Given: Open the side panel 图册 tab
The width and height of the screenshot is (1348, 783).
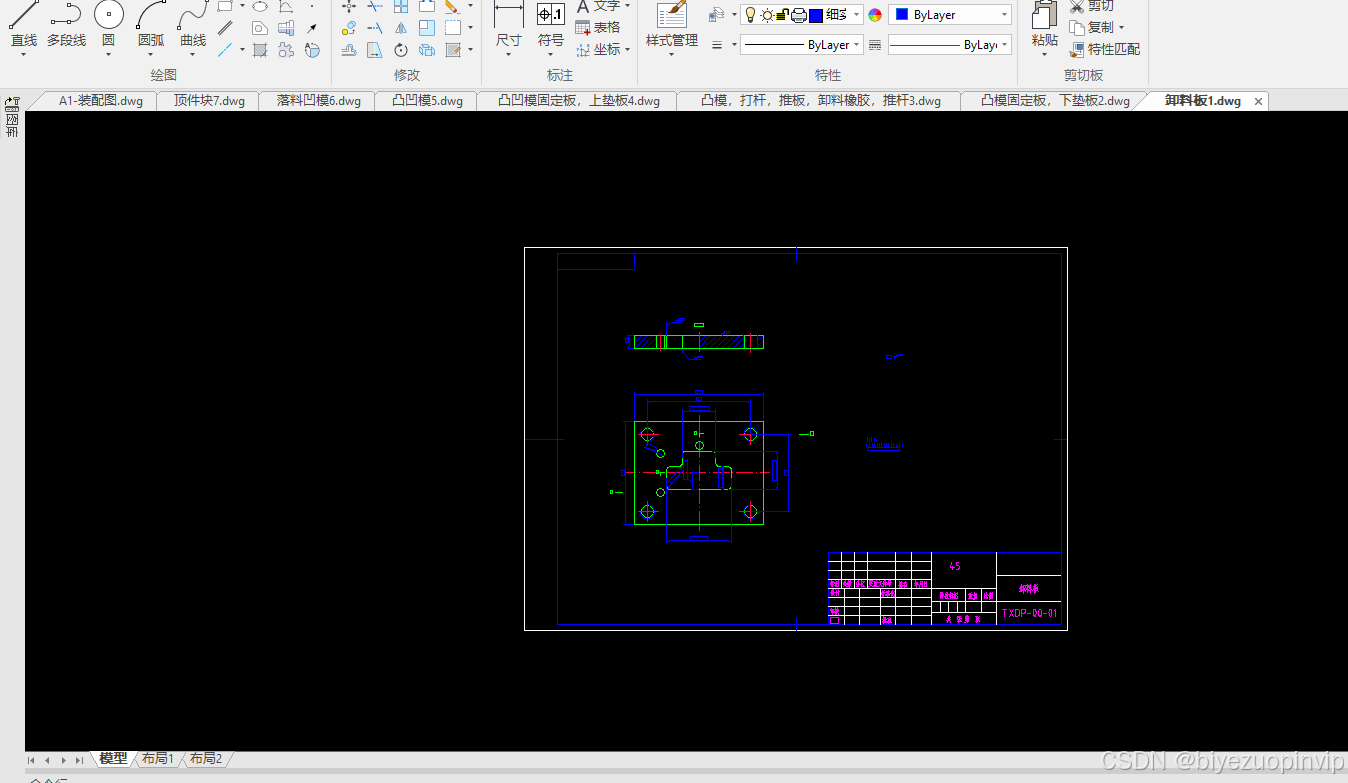Looking at the screenshot, I should pyautogui.click(x=12, y=117).
